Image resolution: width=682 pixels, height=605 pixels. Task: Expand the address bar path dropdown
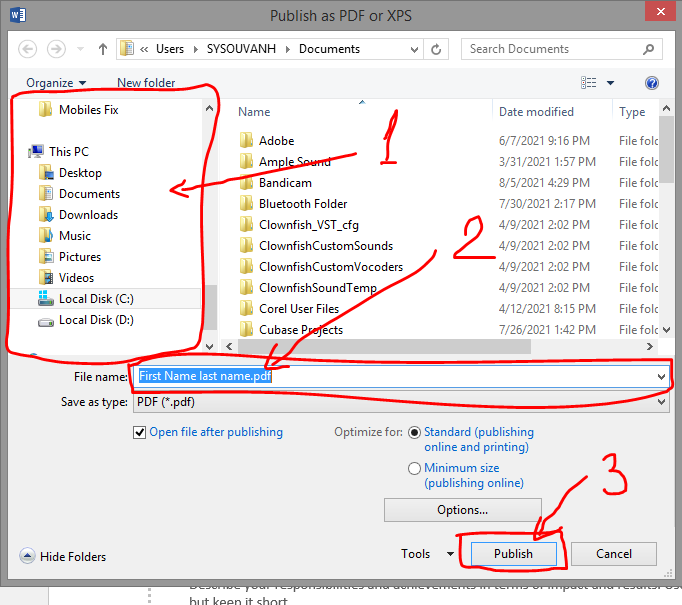click(415, 50)
